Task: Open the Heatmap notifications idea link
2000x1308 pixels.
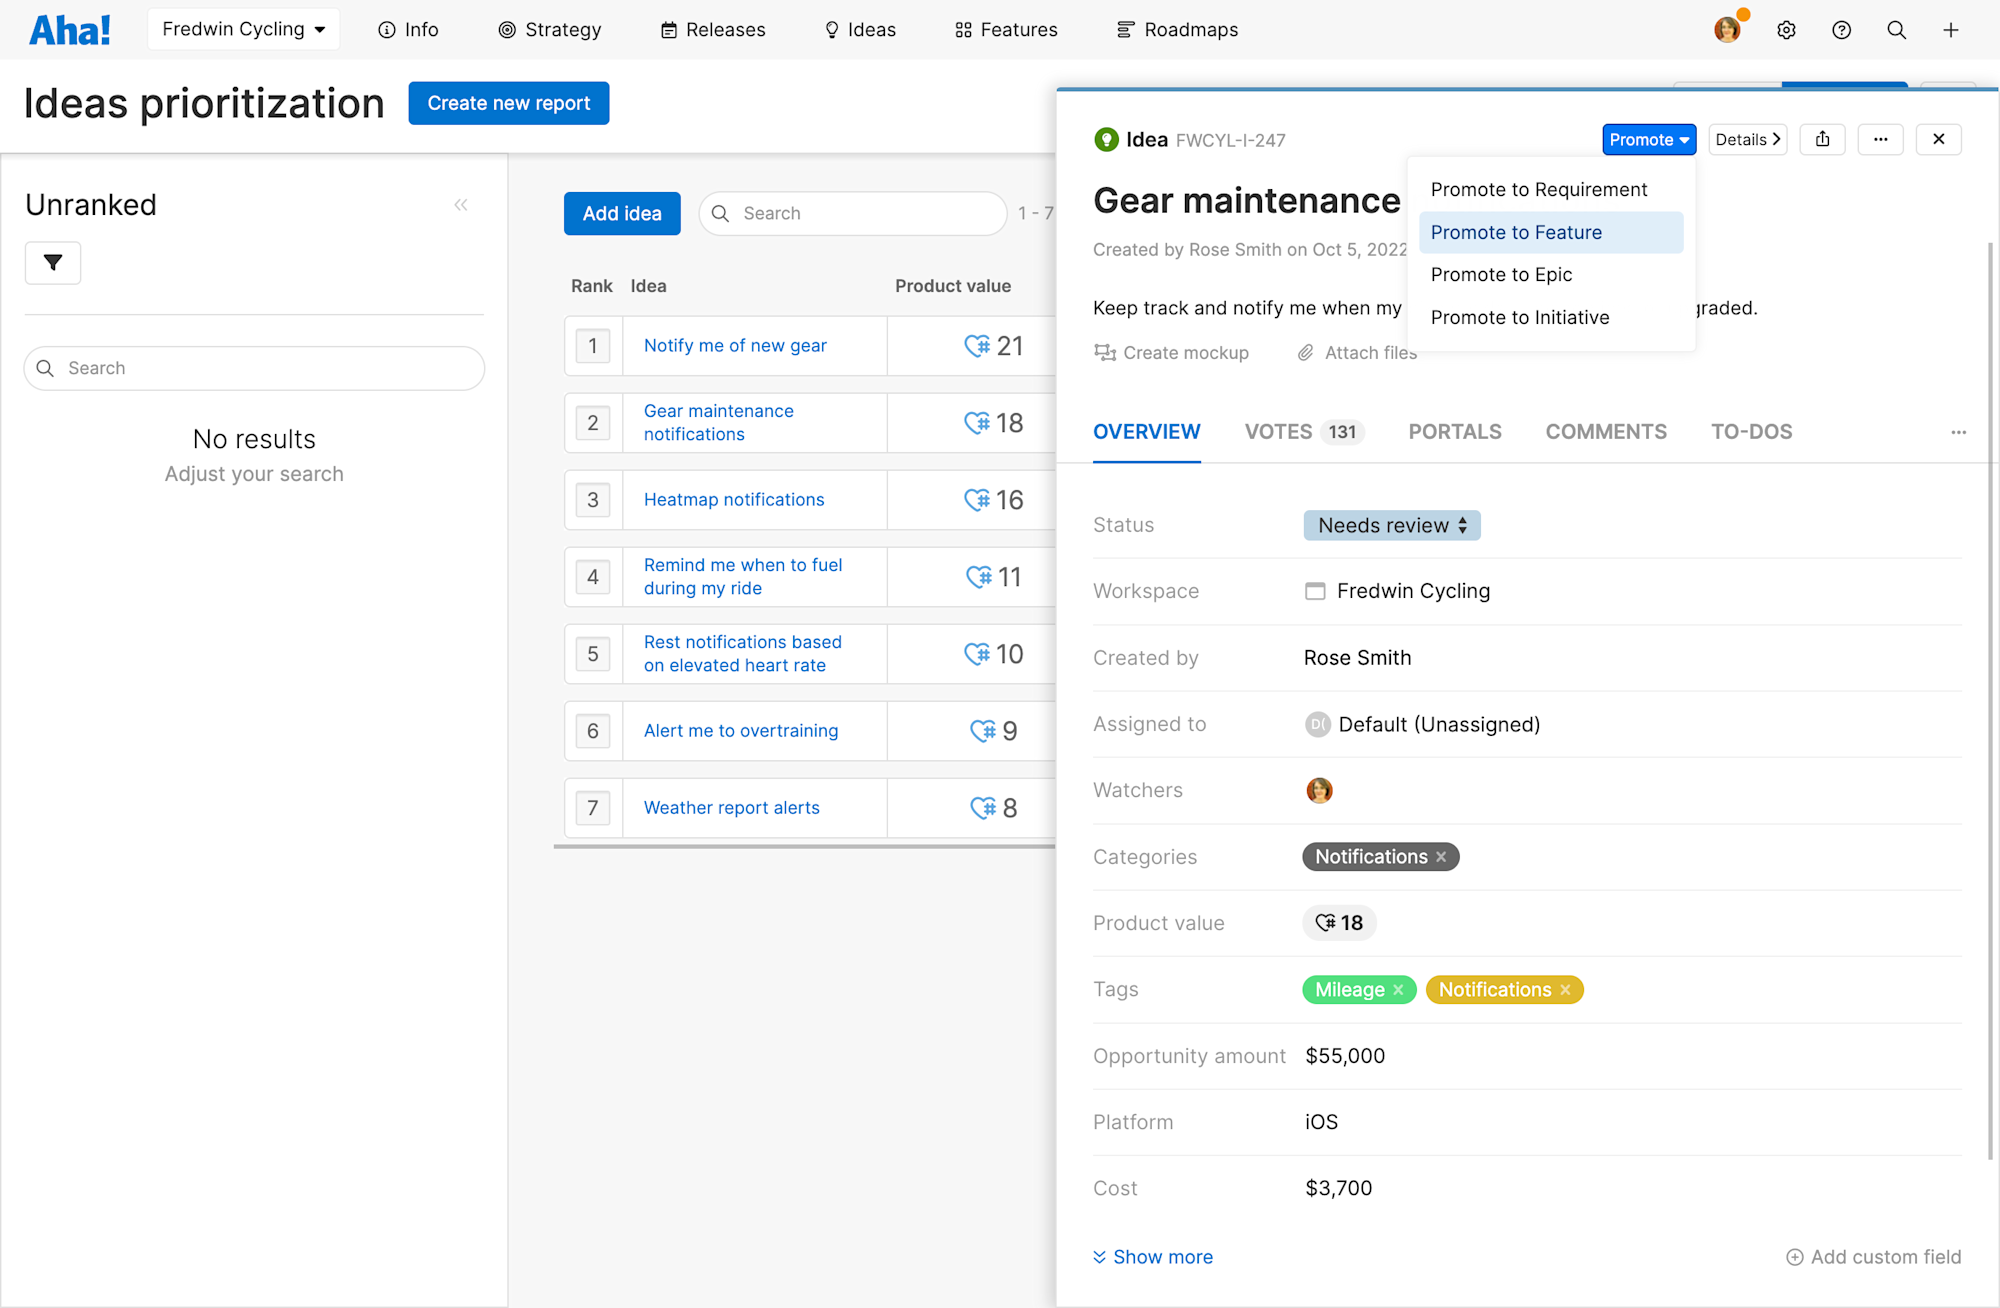Action: point(734,500)
